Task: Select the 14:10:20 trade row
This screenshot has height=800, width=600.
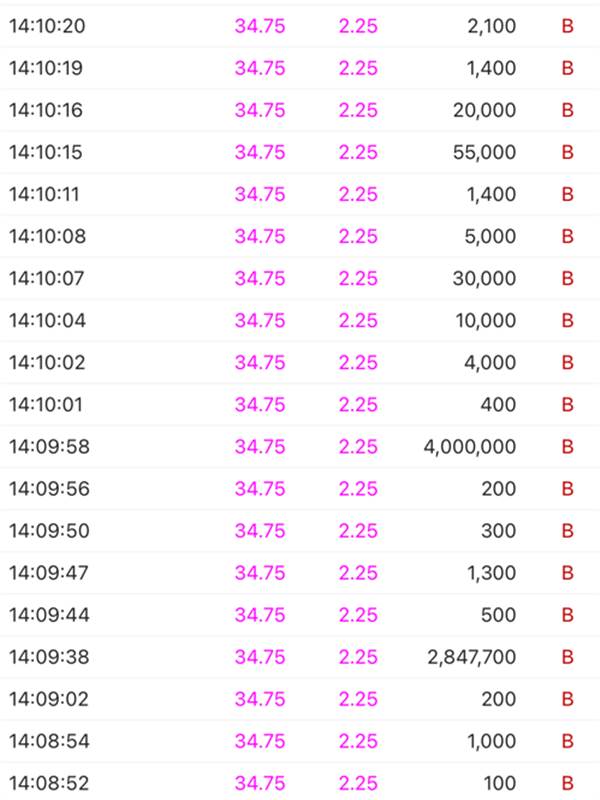Action: [x=300, y=26]
